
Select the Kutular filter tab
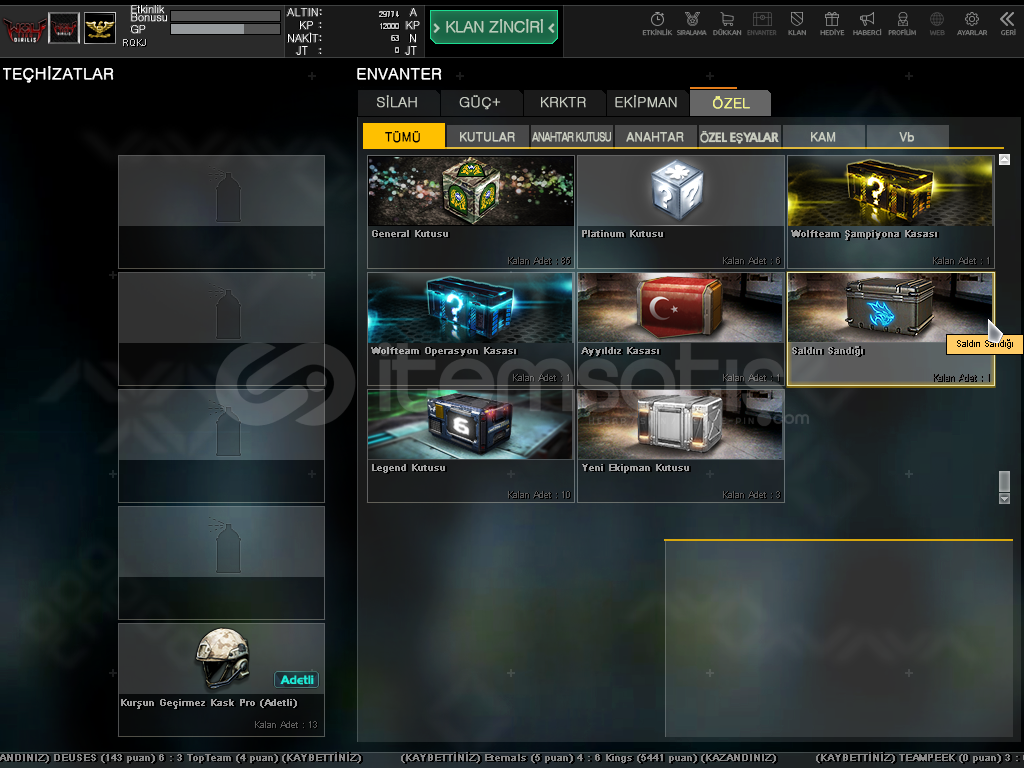(487, 136)
